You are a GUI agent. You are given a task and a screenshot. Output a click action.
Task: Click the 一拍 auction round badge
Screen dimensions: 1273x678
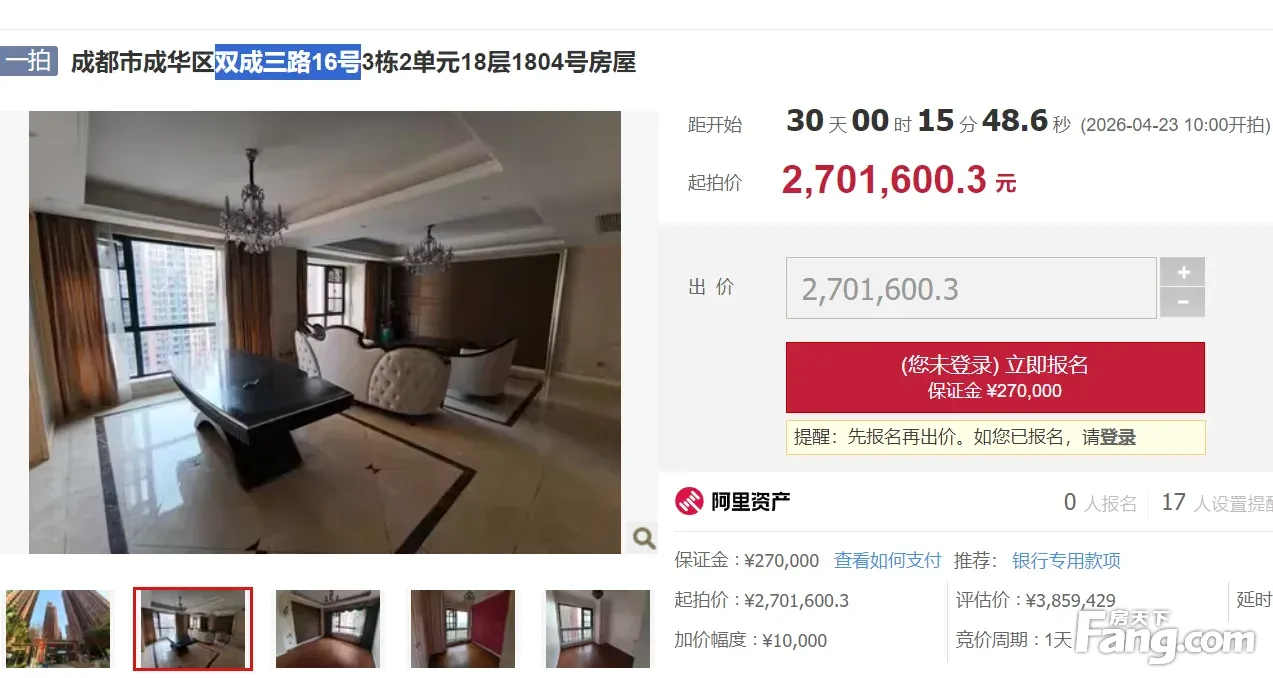29,62
